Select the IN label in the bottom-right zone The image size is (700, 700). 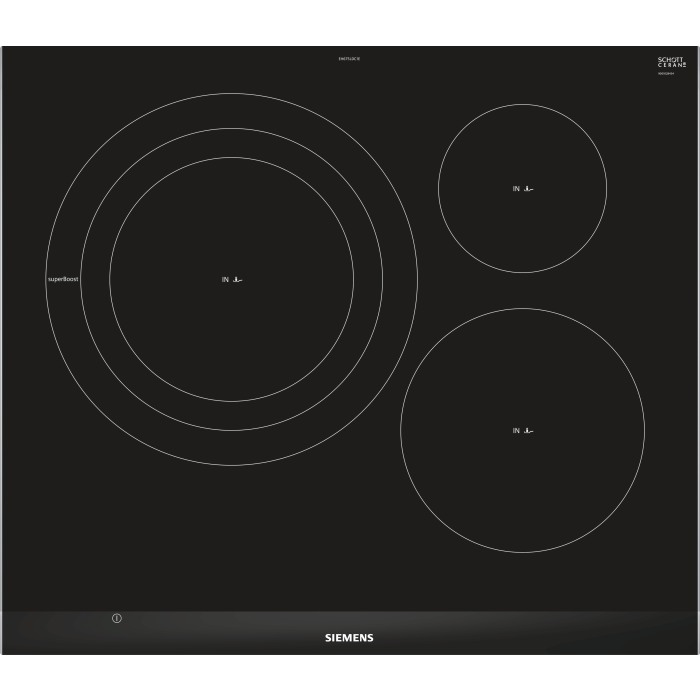[517, 431]
